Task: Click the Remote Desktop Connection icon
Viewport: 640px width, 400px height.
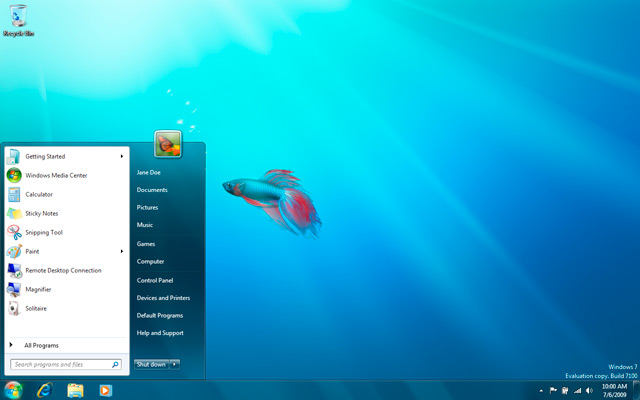Action: [x=14, y=270]
